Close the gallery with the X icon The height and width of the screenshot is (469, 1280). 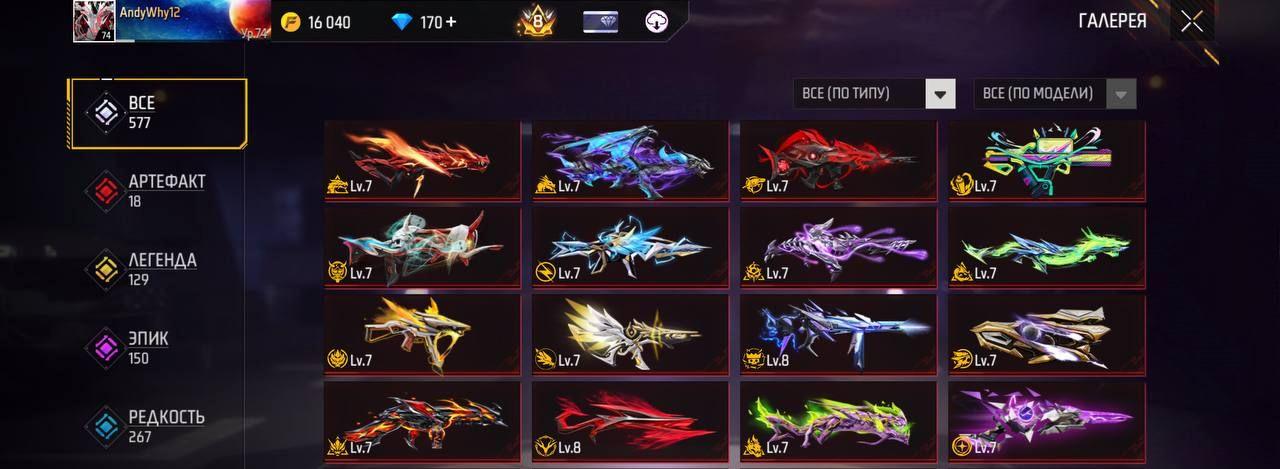click(1191, 21)
